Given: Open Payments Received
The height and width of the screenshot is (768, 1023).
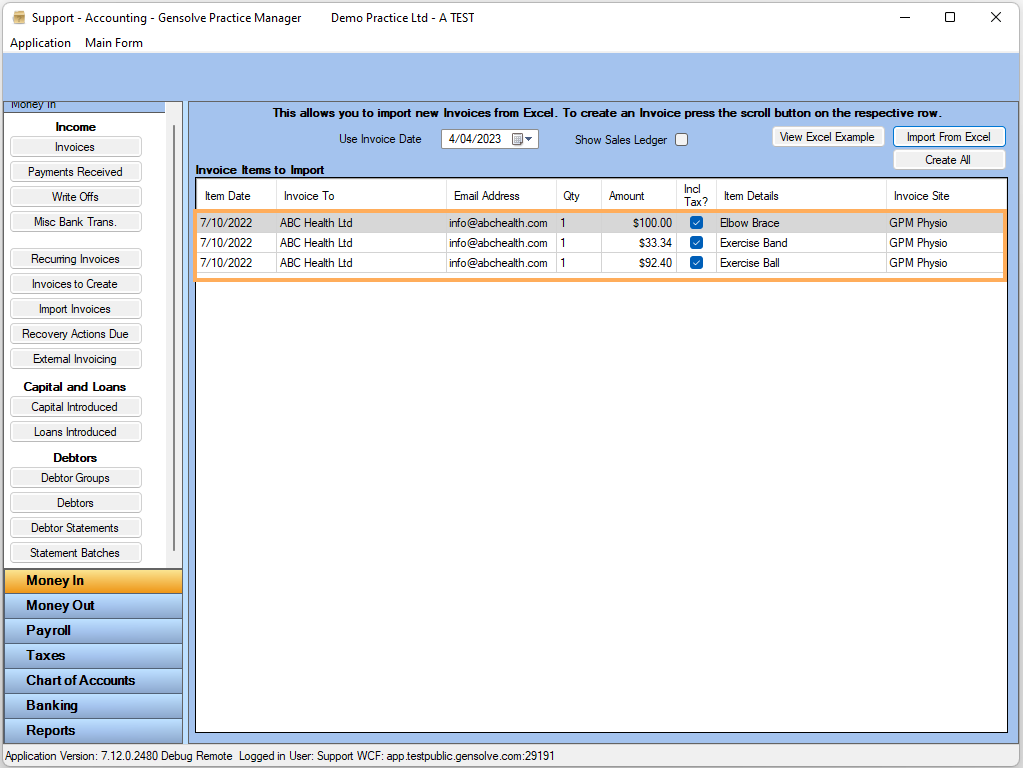Looking at the screenshot, I should tap(75, 171).
